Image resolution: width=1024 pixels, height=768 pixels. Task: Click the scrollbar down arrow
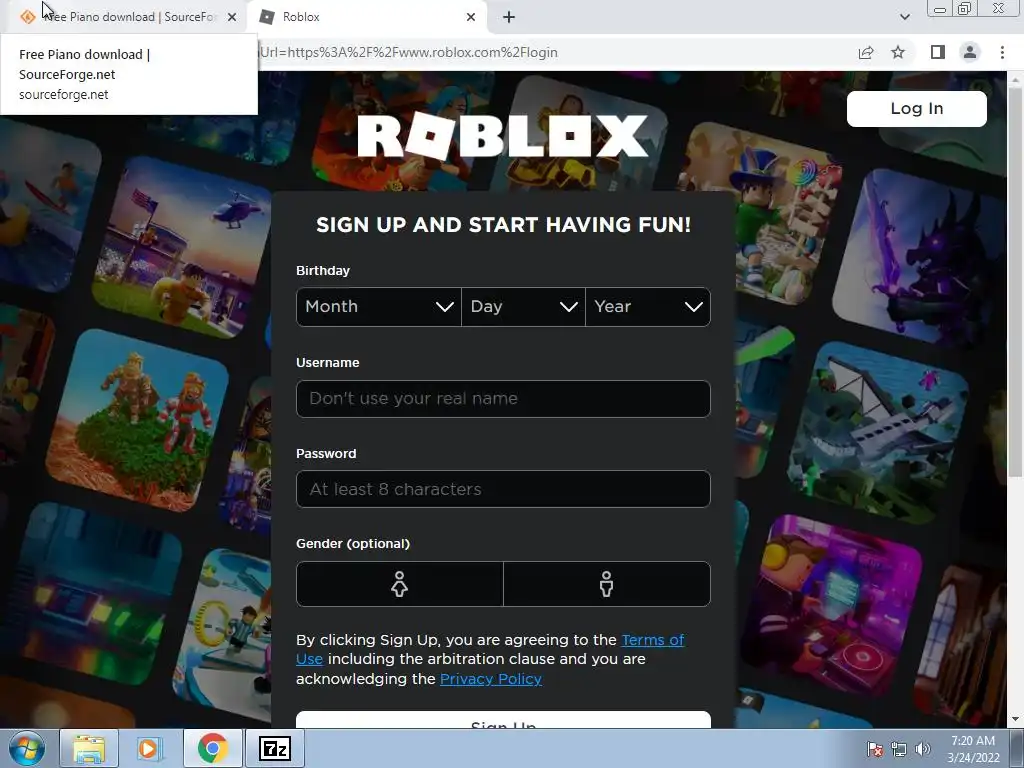[x=1015, y=720]
